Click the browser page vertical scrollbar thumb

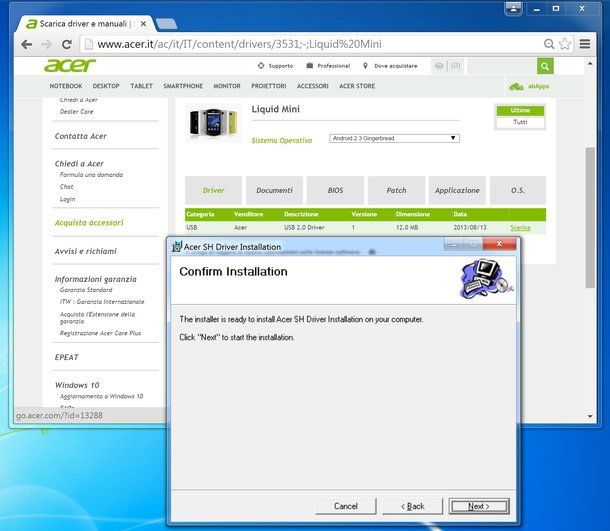click(590, 218)
